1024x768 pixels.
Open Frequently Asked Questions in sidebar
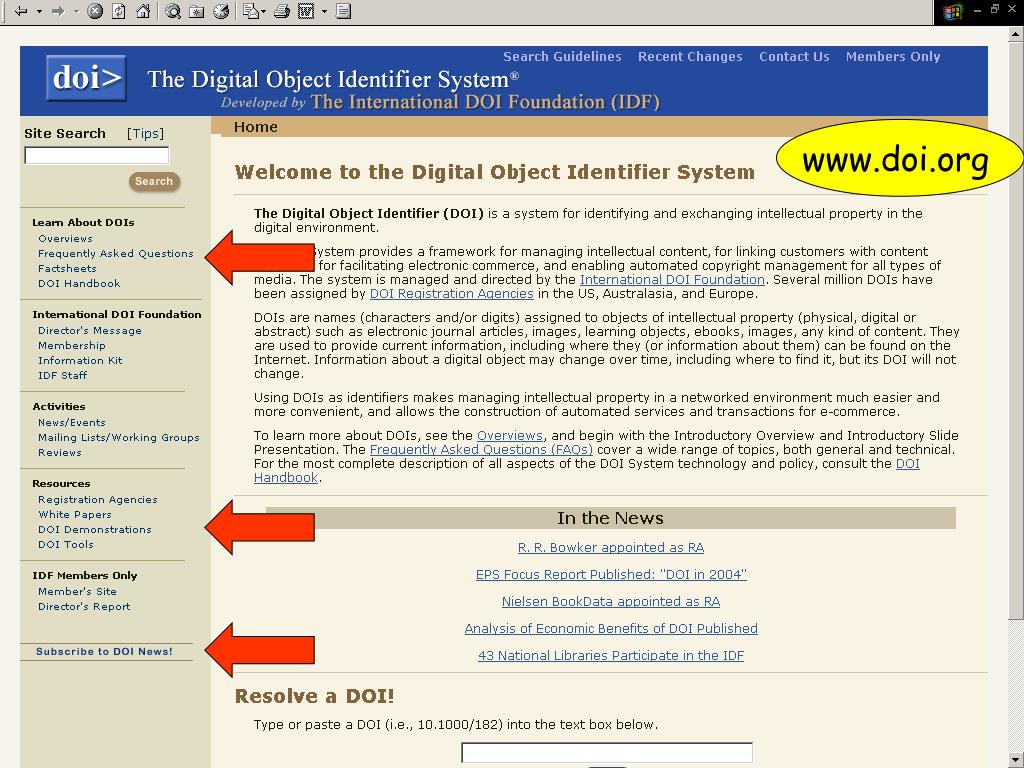(x=116, y=253)
